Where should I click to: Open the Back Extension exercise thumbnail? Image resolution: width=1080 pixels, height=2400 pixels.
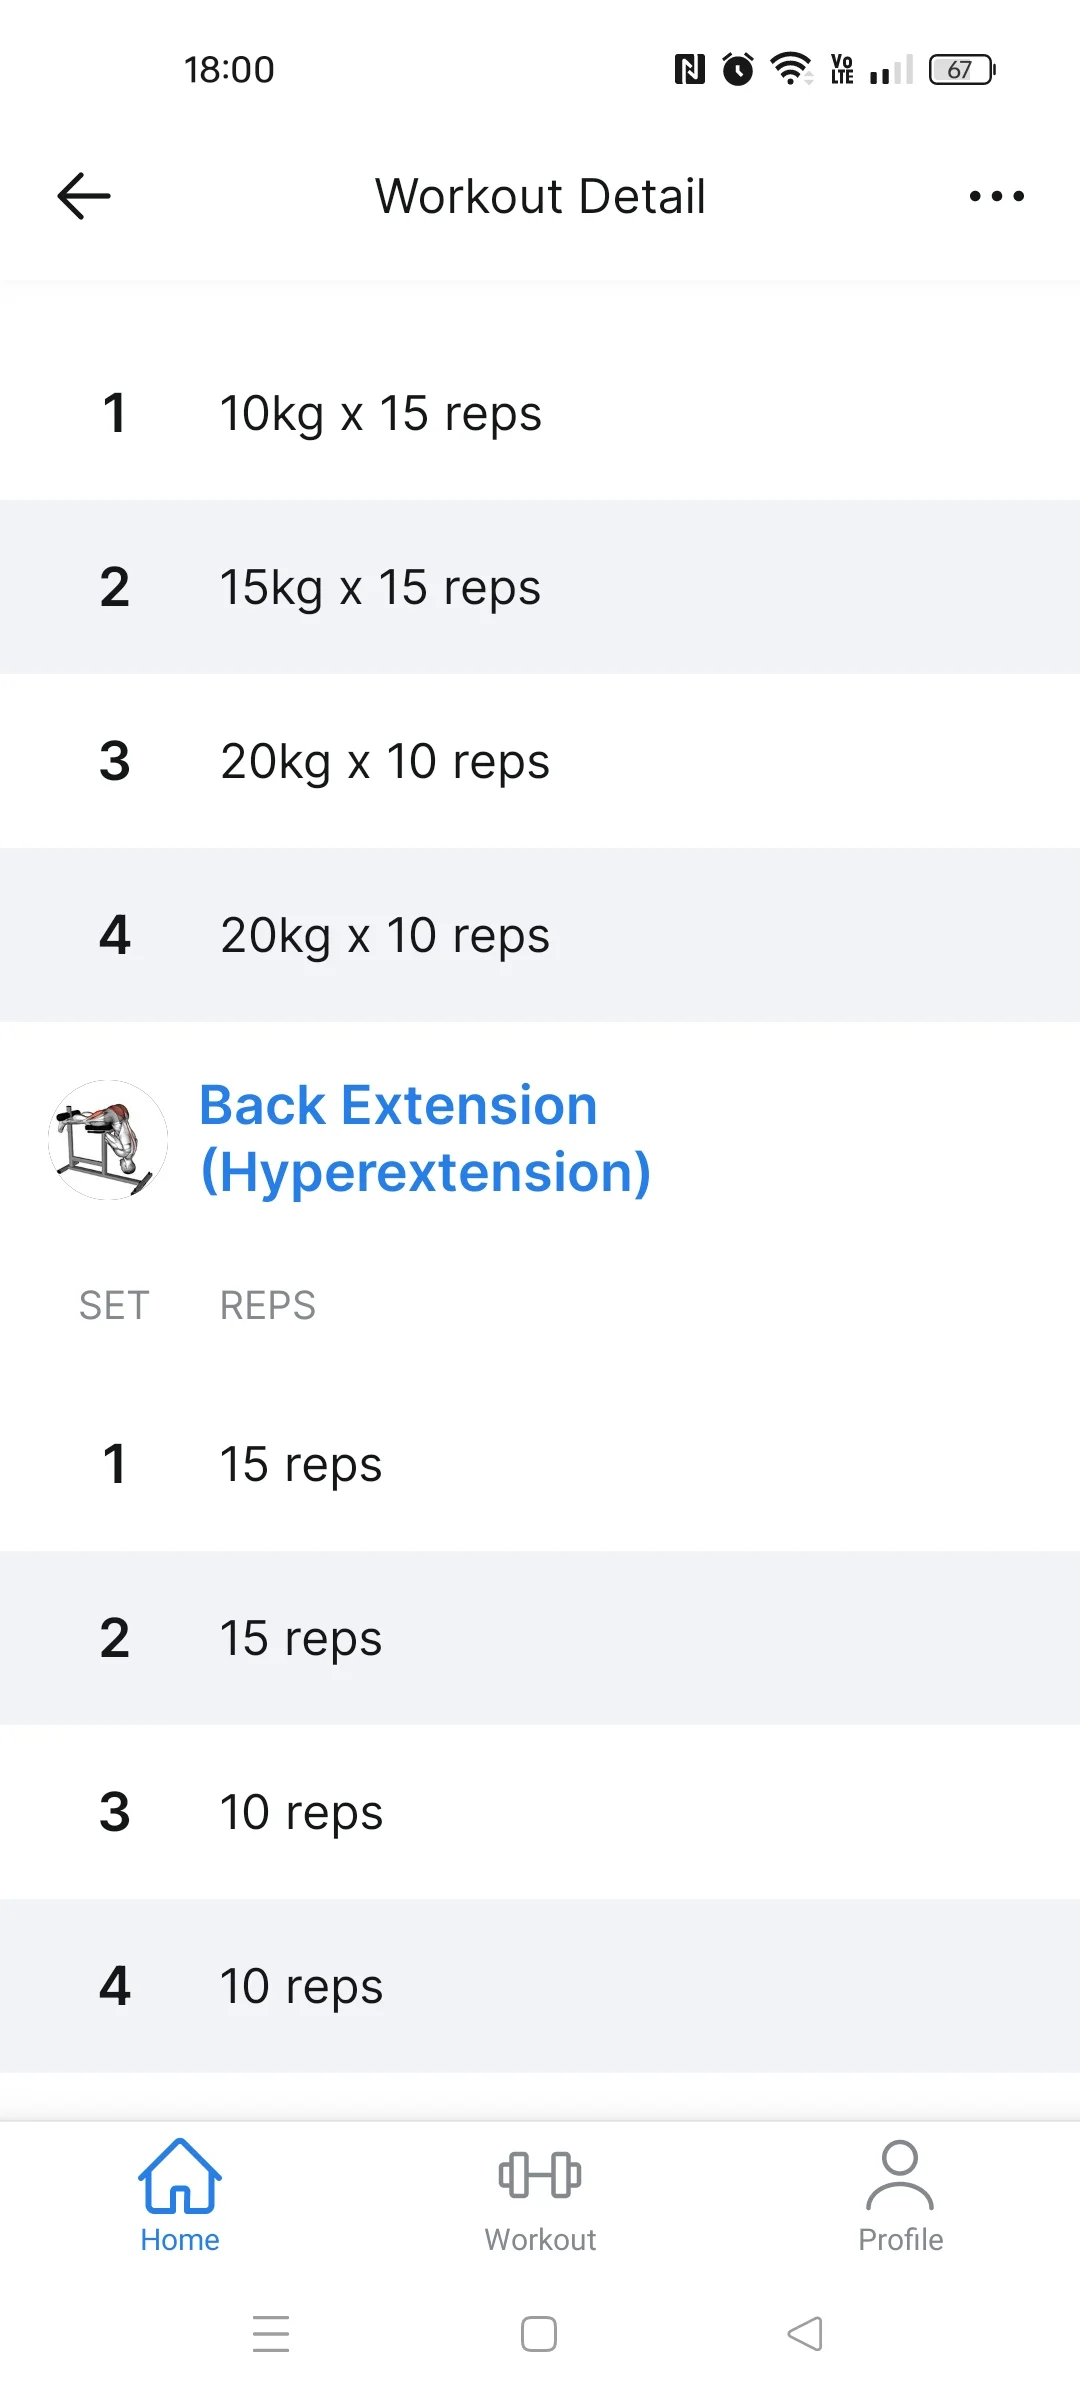click(108, 1140)
